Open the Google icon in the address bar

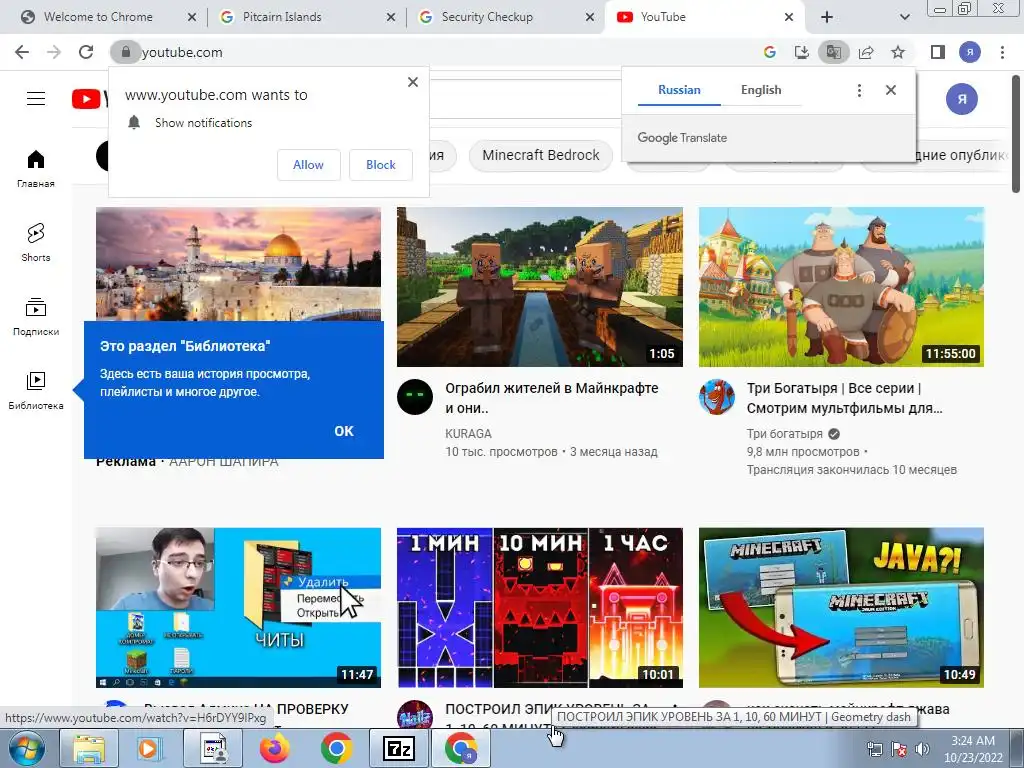770,52
